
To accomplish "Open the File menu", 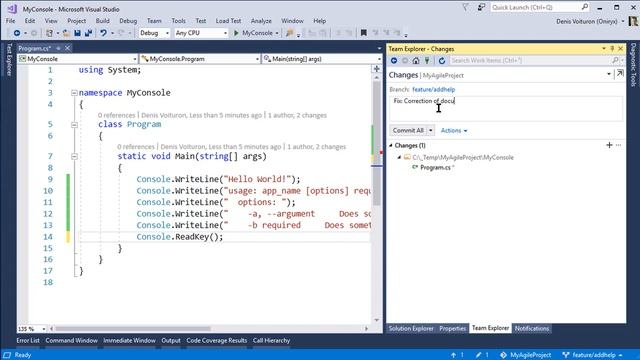I will pyautogui.click(x=11, y=21).
